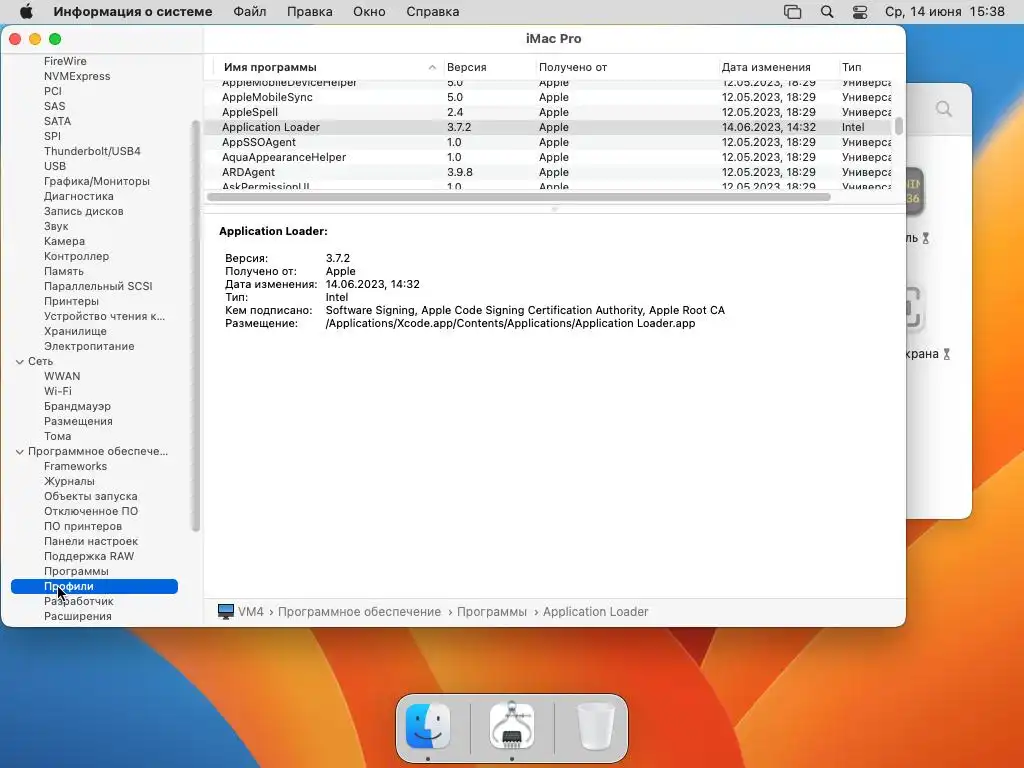This screenshot has width=1024, height=768.
Task: Select Frameworks in the sidebar
Action: [x=75, y=466]
